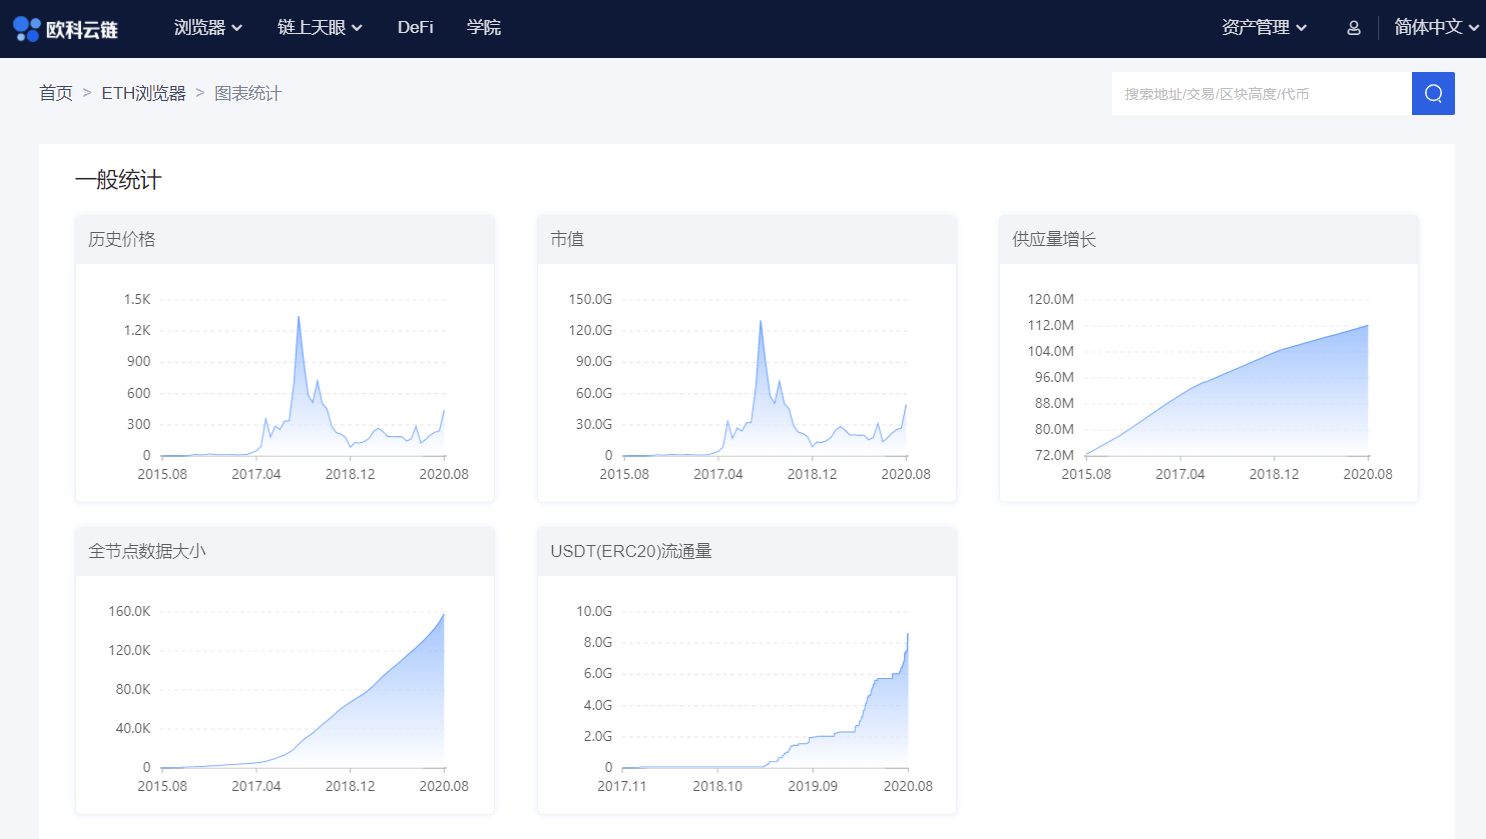
Task: Click the 市值 market cap chart
Action: point(747,380)
